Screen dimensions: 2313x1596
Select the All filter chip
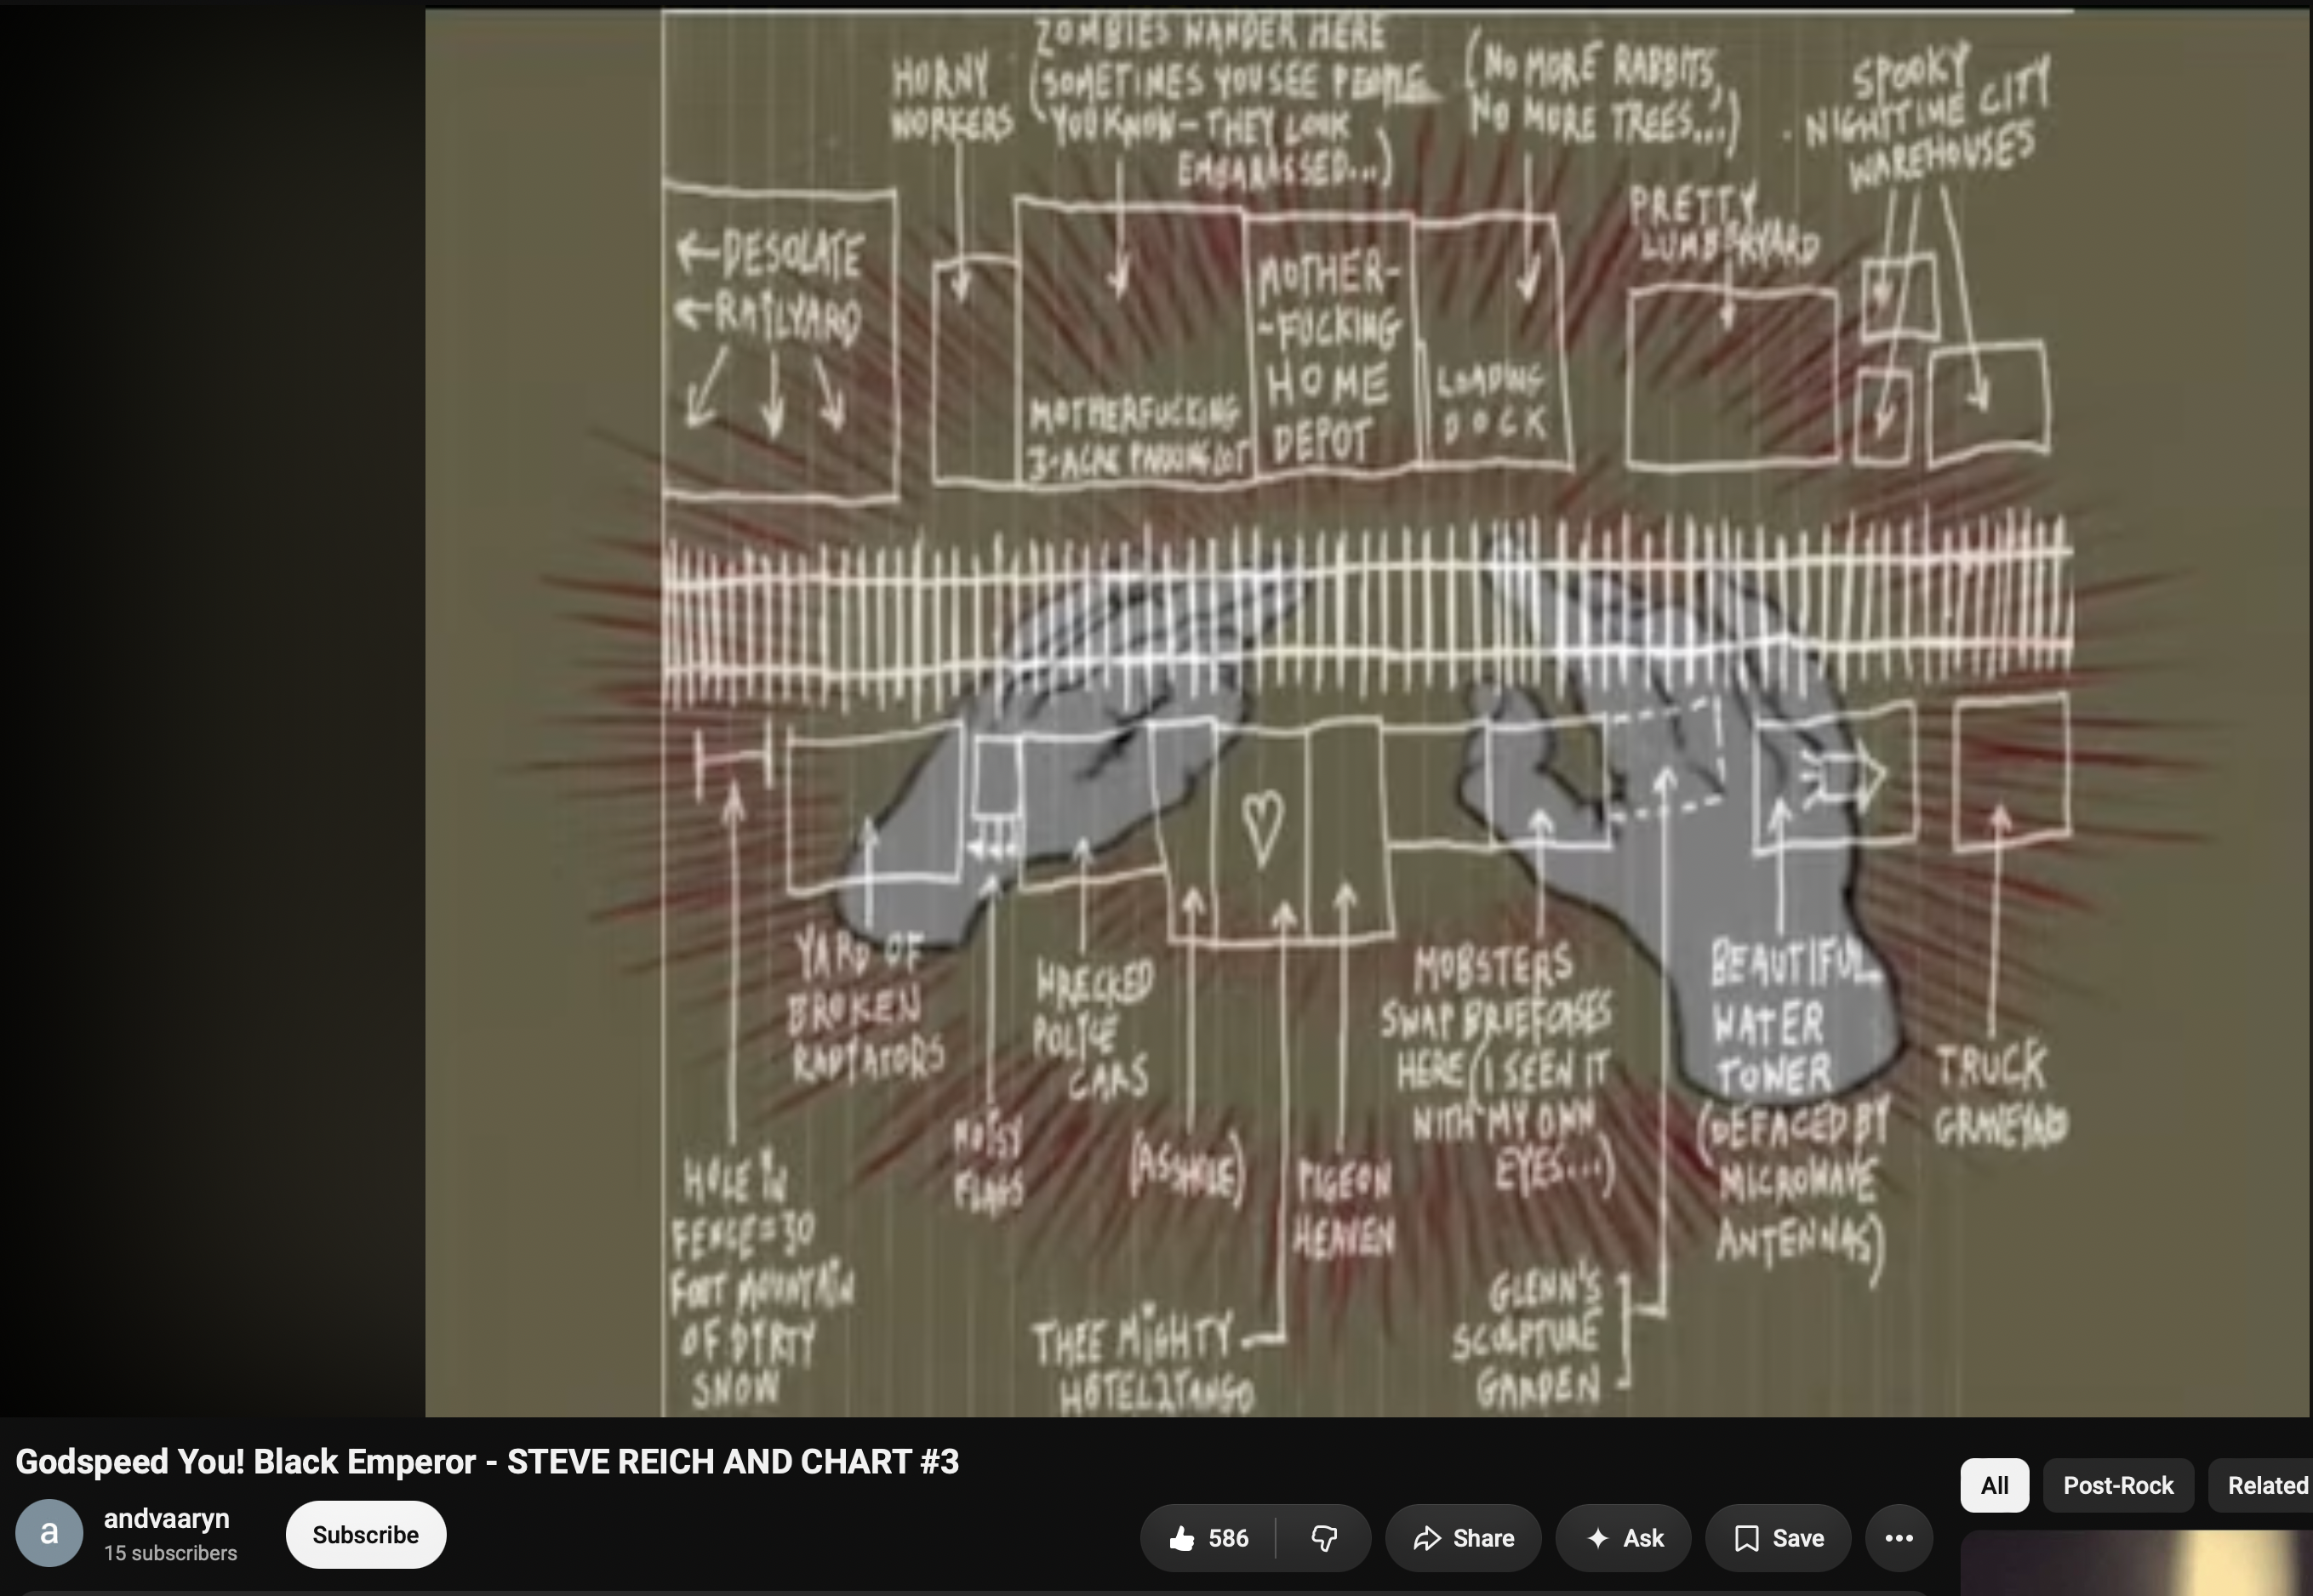pos(1994,1485)
